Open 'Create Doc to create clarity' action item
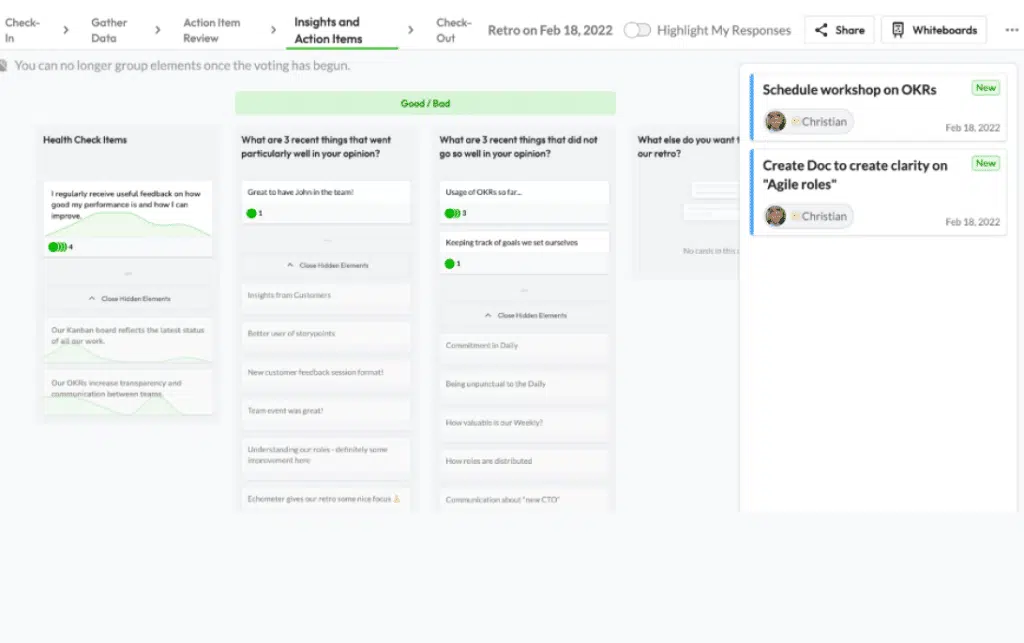The width and height of the screenshot is (1024, 643). [x=878, y=192]
